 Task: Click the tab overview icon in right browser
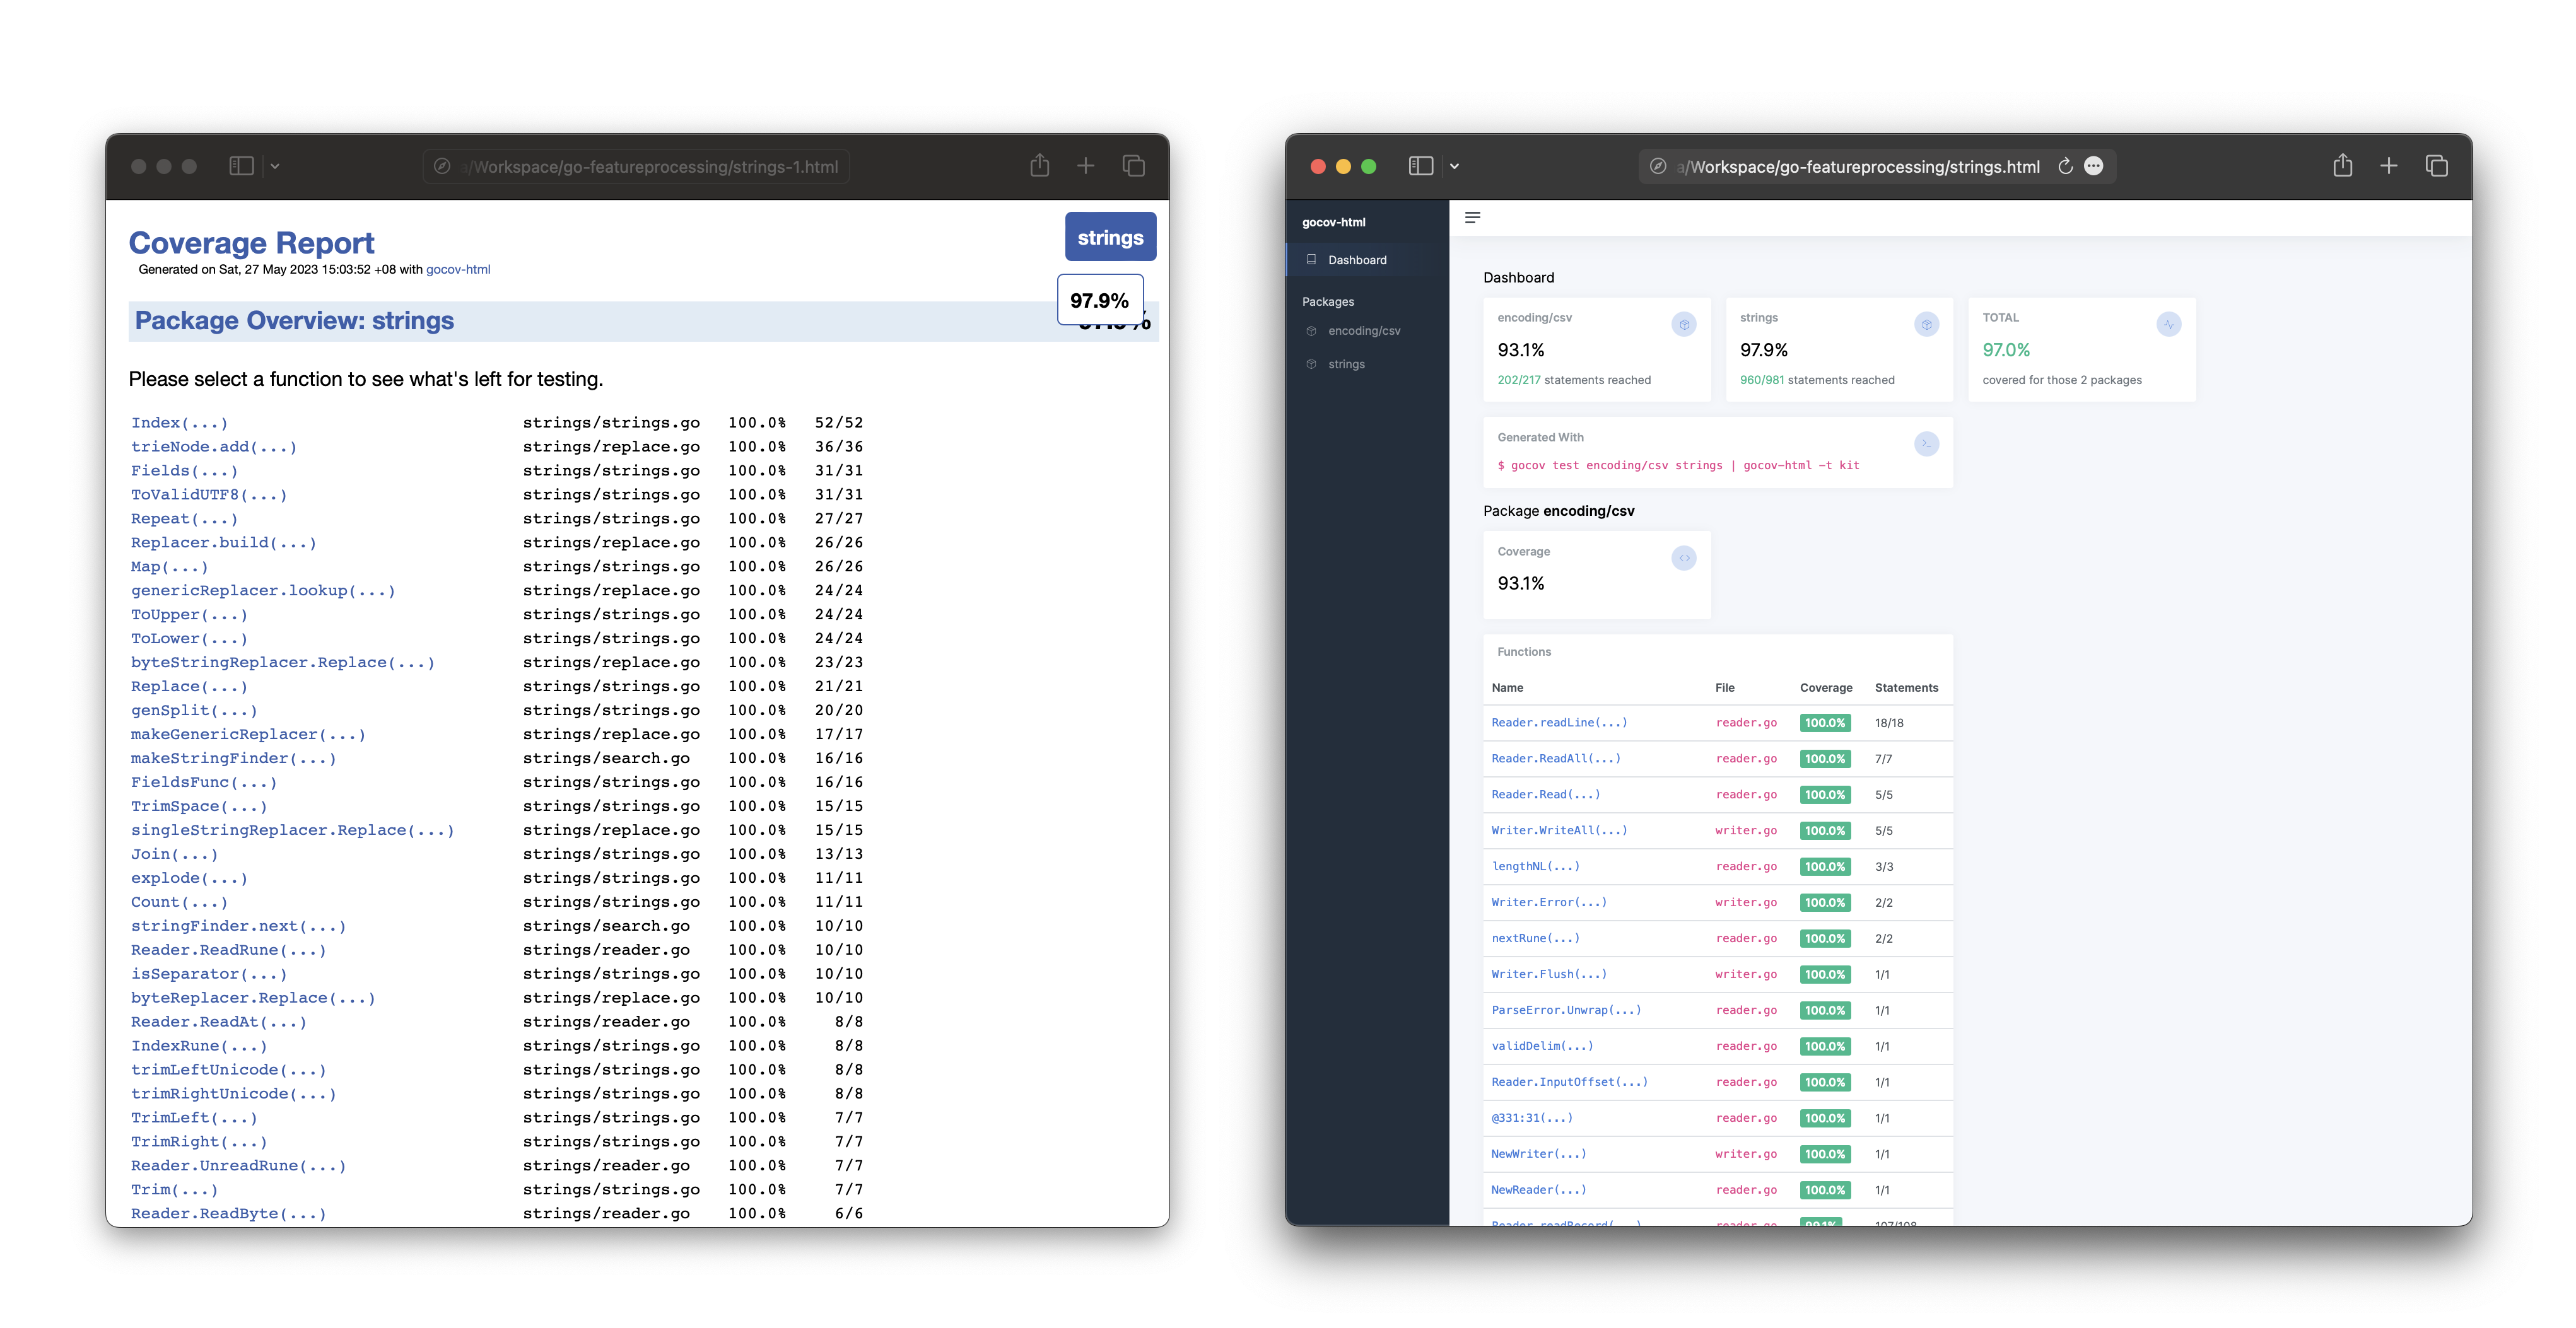pos(2436,166)
